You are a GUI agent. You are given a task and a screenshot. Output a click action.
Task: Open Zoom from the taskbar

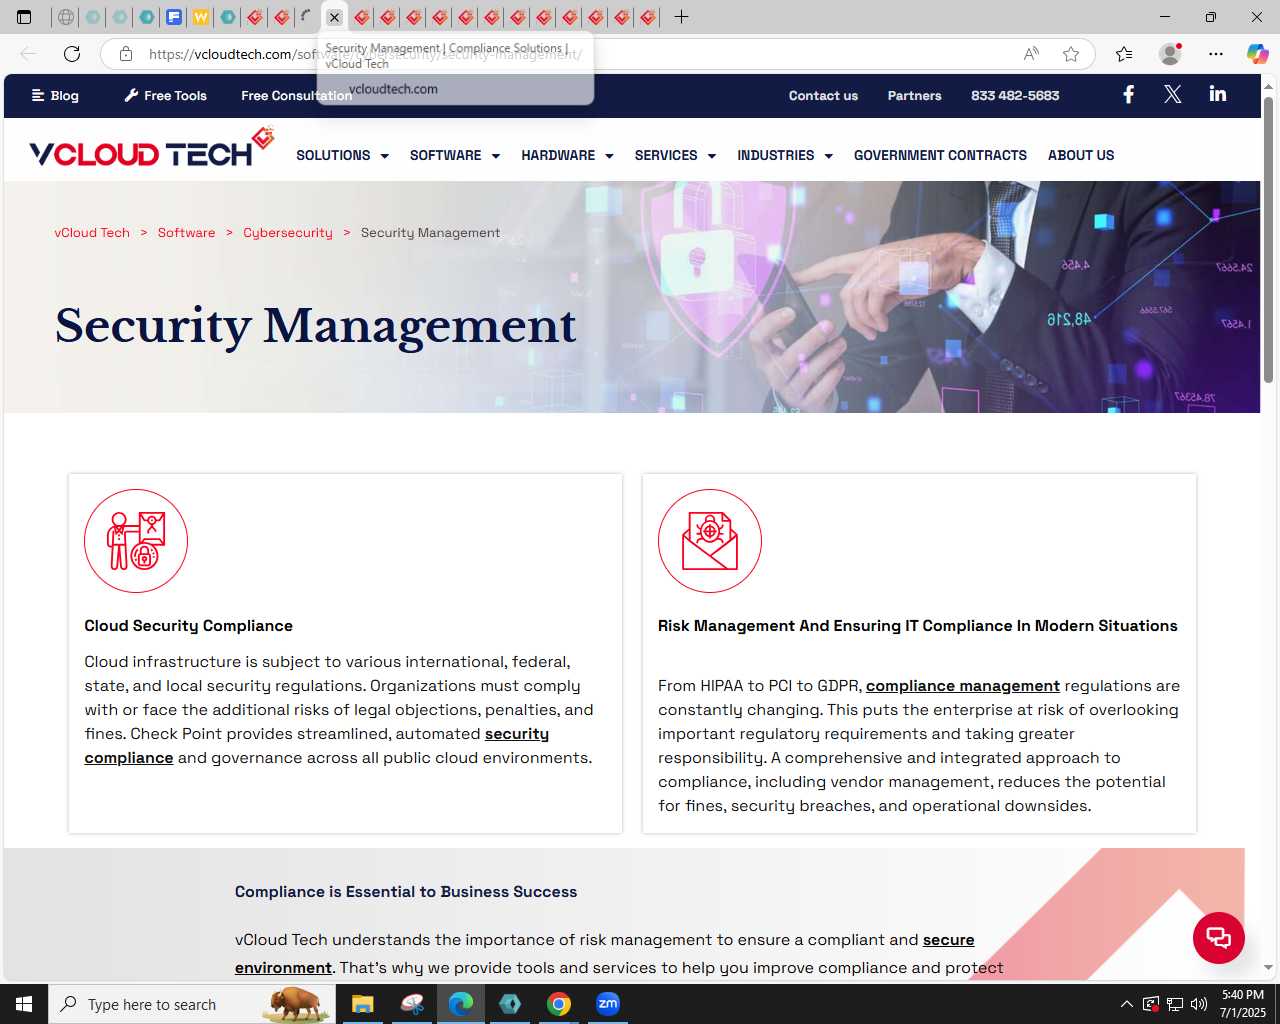[607, 1004]
